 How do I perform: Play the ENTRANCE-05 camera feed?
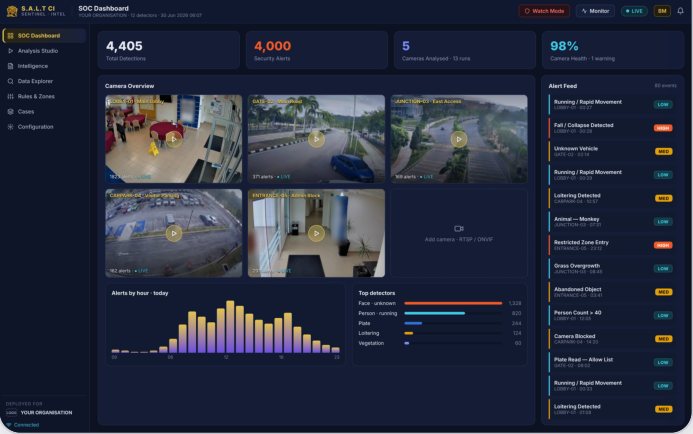316,233
